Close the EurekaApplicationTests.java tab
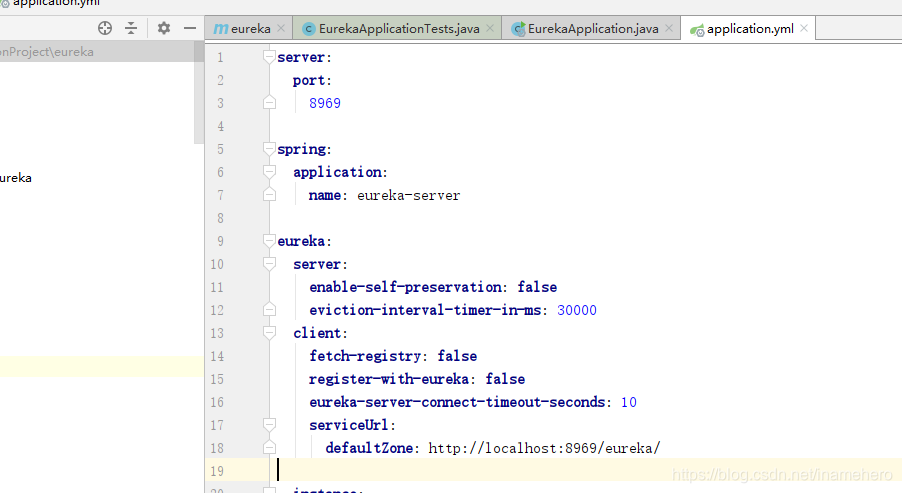Image resolution: width=902 pixels, height=493 pixels. coord(490,28)
